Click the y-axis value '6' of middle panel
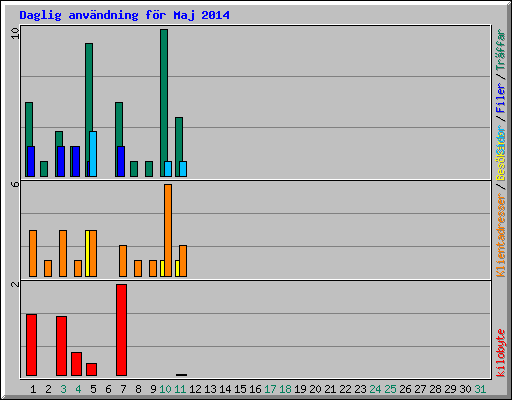Image resolution: width=512 pixels, height=400 pixels. point(15,184)
